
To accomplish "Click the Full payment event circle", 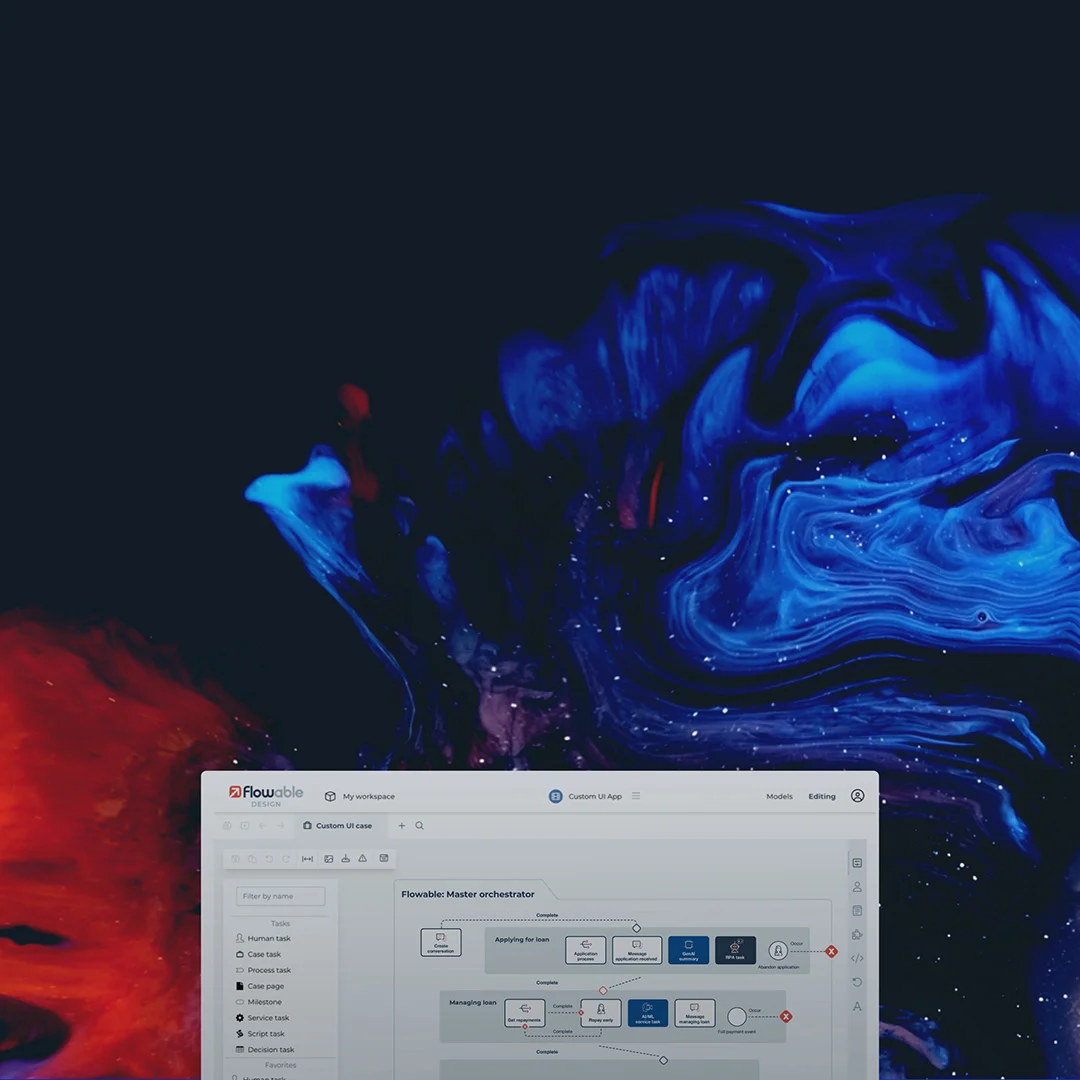I will coord(737,1016).
